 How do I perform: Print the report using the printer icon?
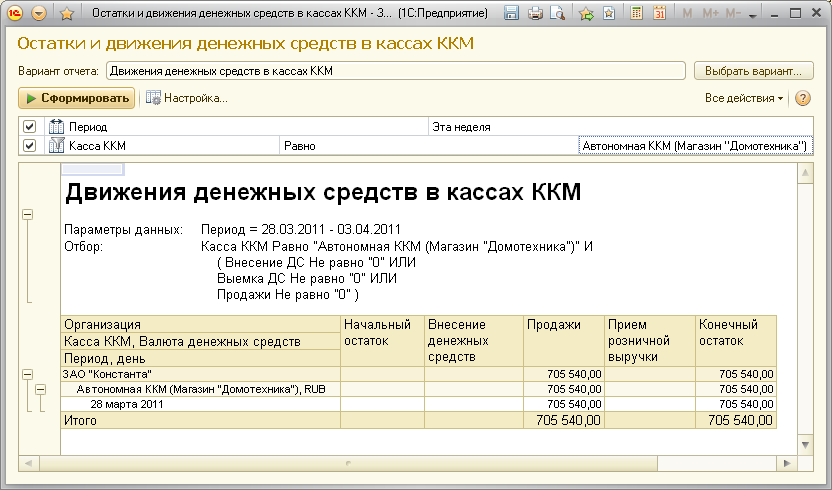click(535, 13)
